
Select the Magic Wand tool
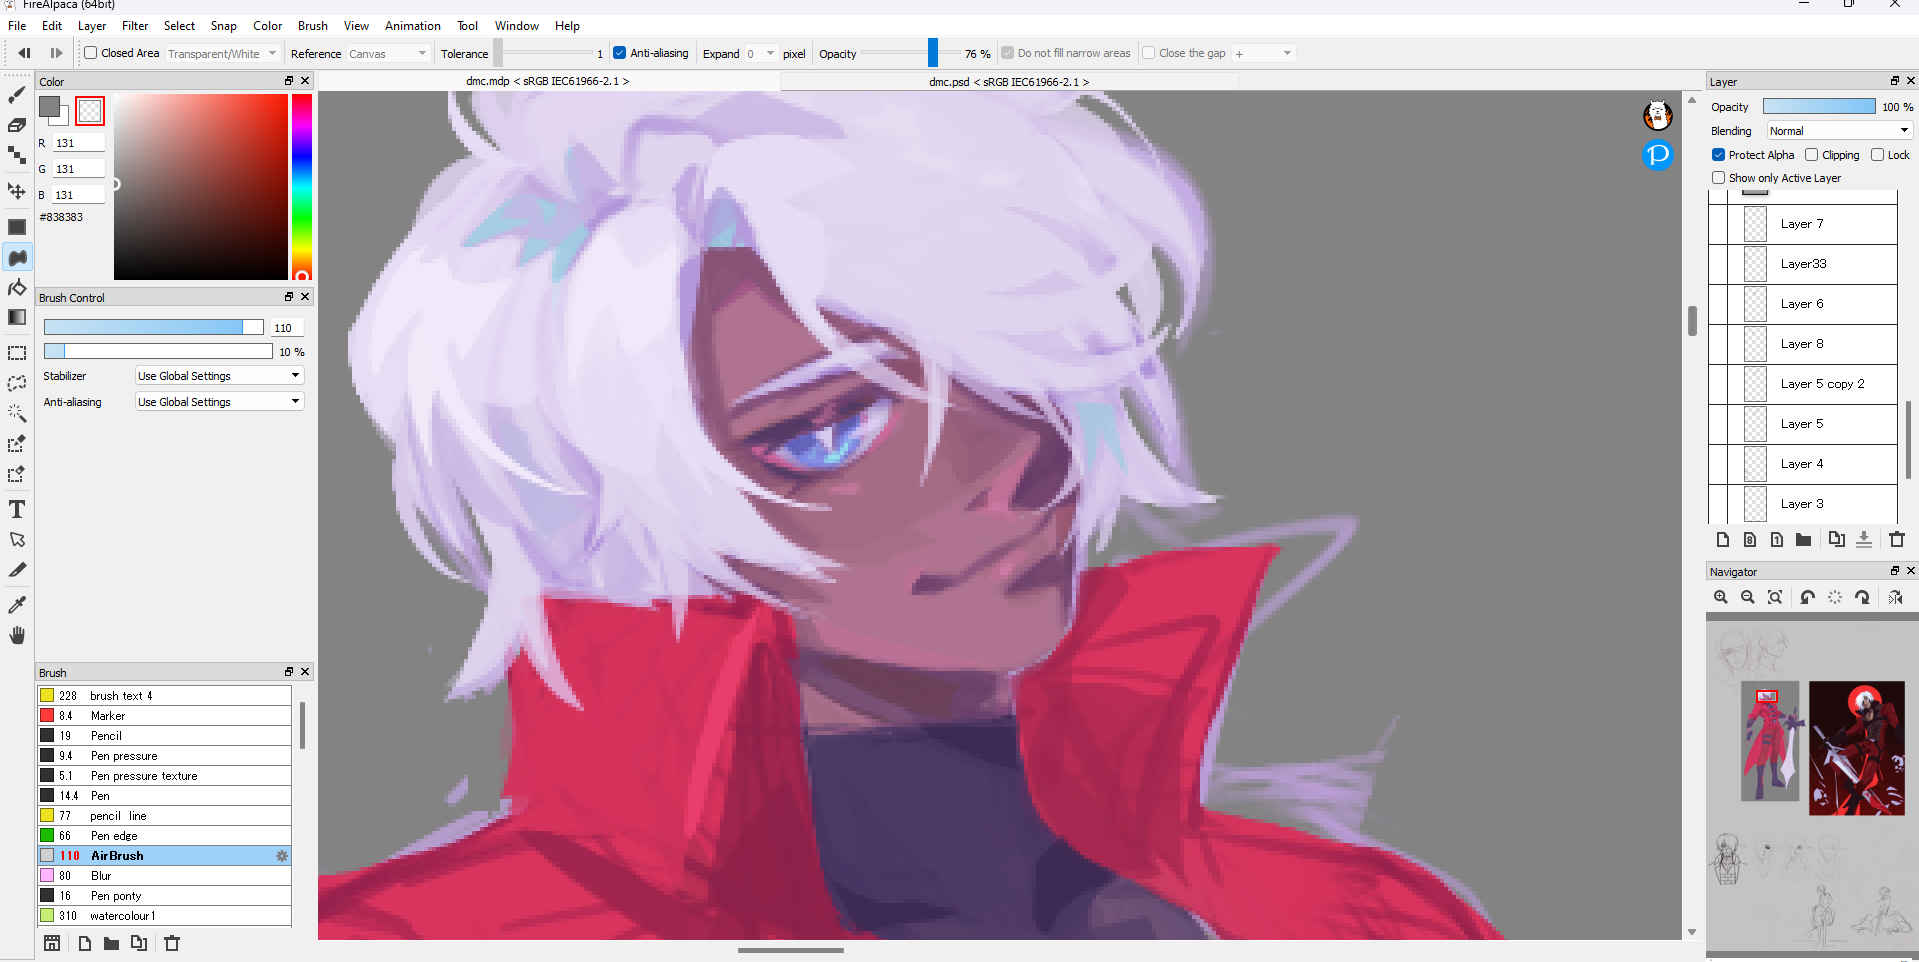click(17, 413)
